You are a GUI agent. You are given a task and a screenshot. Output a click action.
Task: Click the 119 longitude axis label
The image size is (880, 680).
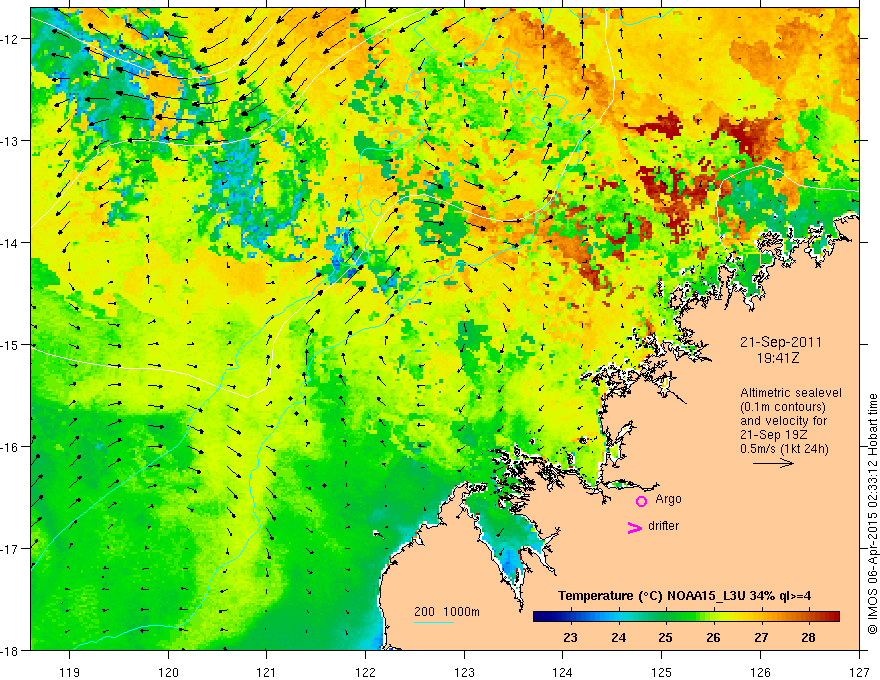pos(70,672)
